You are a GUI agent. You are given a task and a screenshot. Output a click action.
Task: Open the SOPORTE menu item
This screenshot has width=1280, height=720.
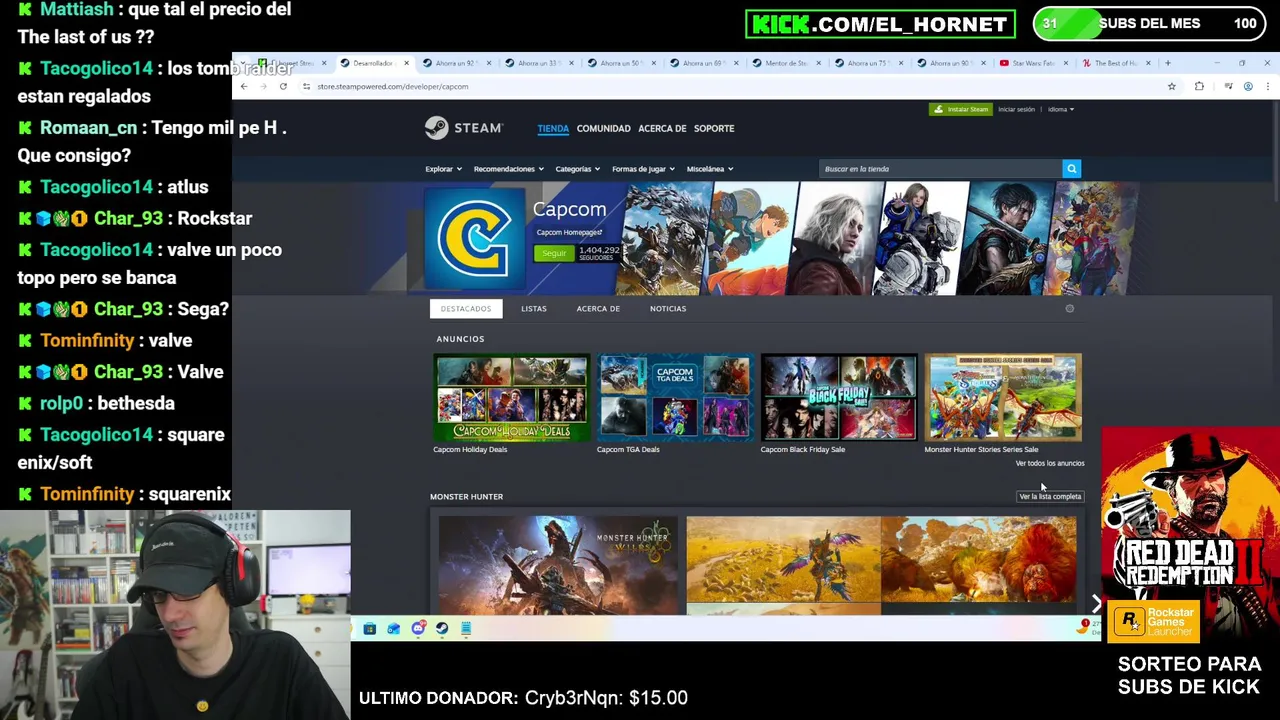(x=714, y=128)
